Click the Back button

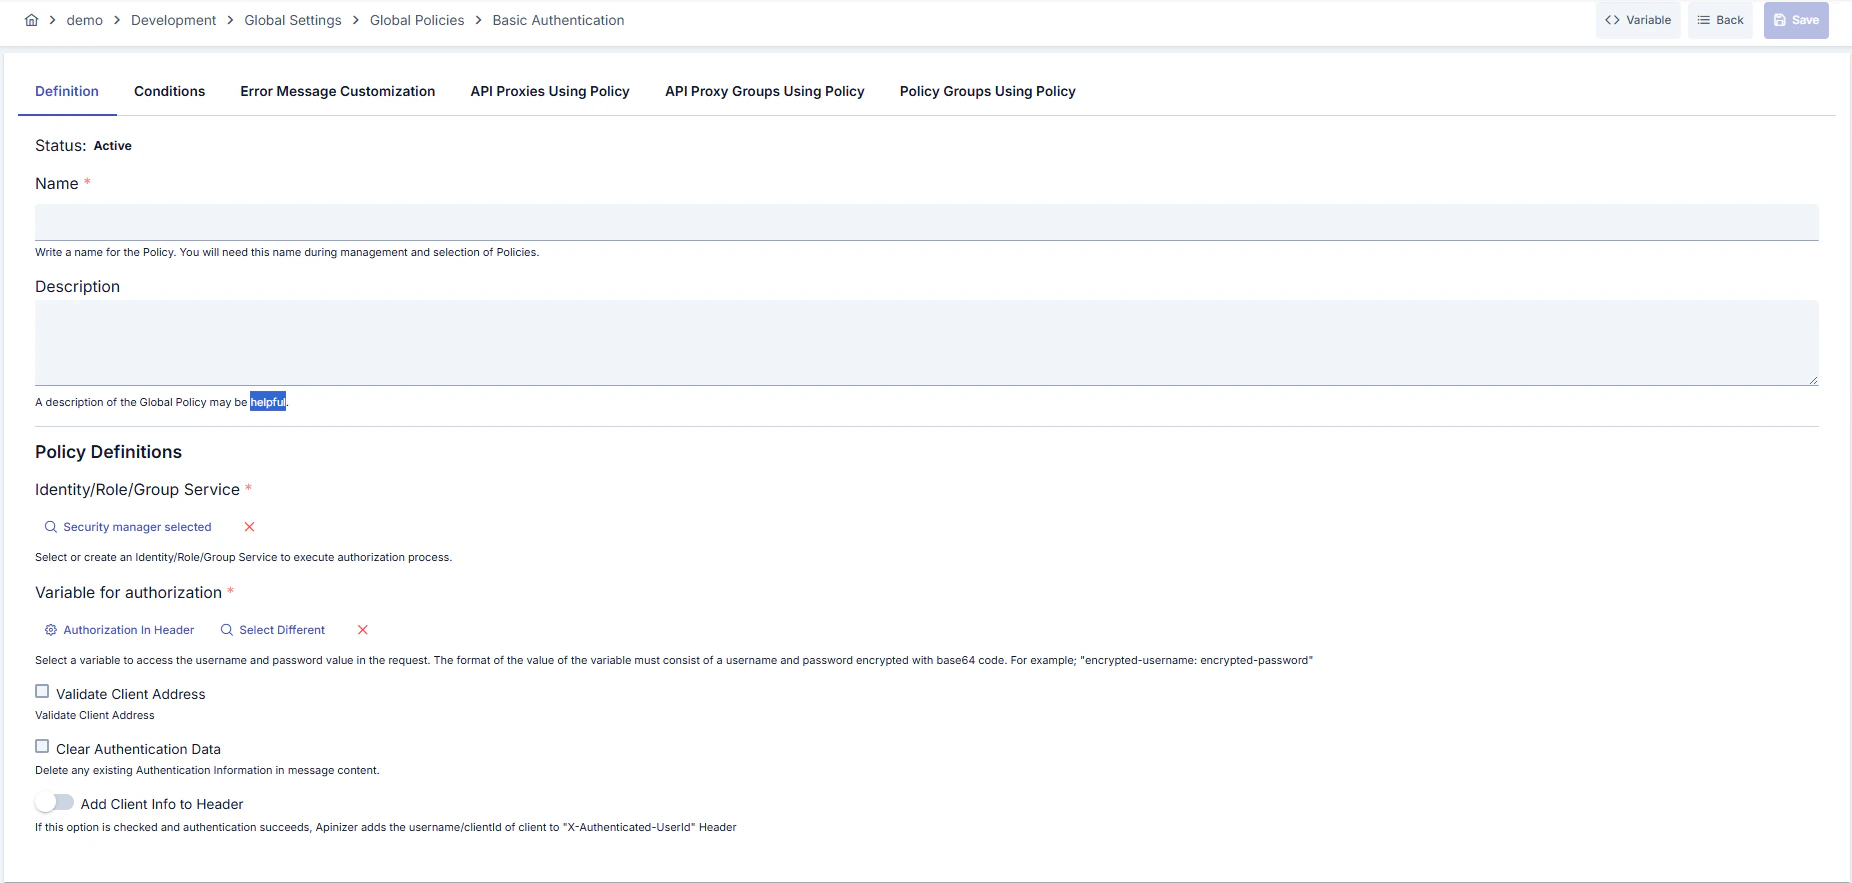(x=1720, y=20)
